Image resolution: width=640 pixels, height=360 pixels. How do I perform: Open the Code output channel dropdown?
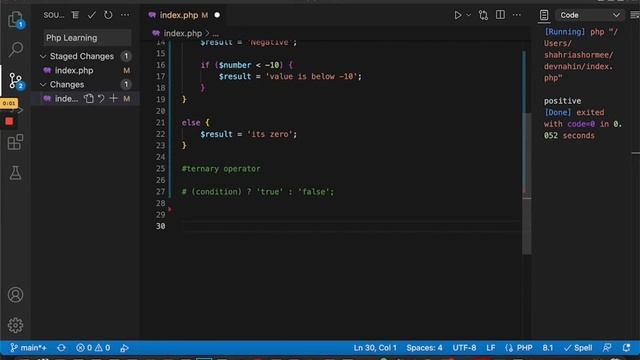589,15
